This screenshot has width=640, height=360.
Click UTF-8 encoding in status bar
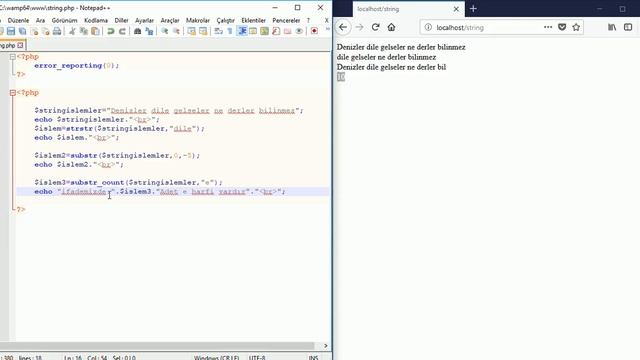point(257,357)
